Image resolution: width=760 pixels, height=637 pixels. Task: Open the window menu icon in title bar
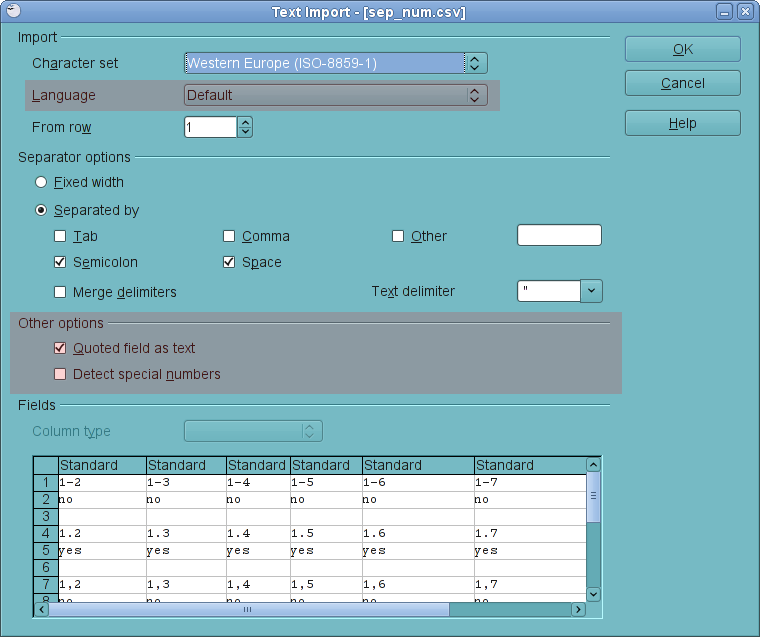12,12
